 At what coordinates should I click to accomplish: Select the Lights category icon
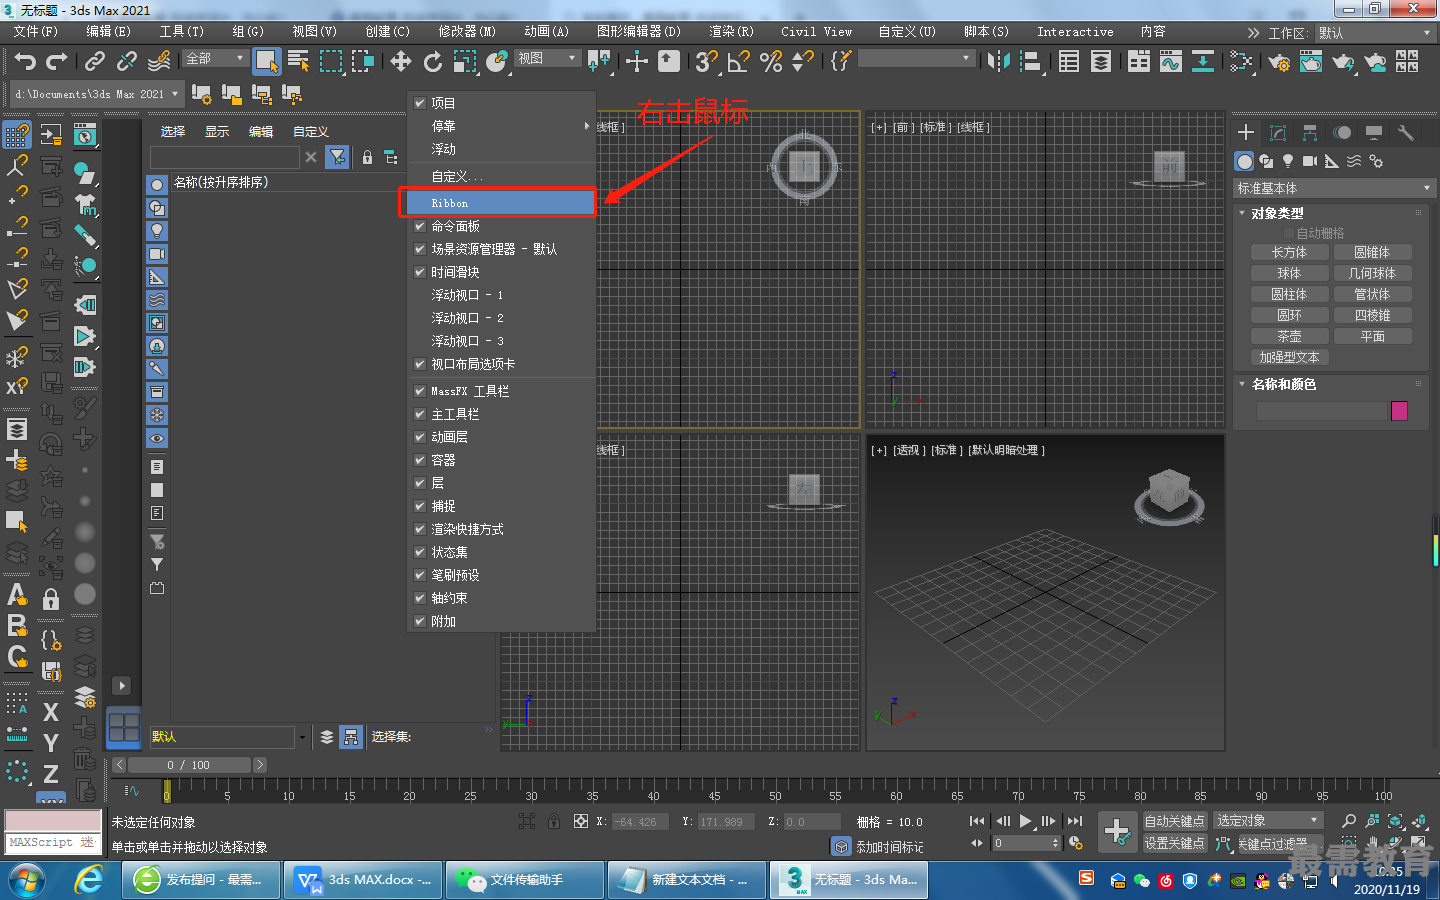pyautogui.click(x=1288, y=161)
